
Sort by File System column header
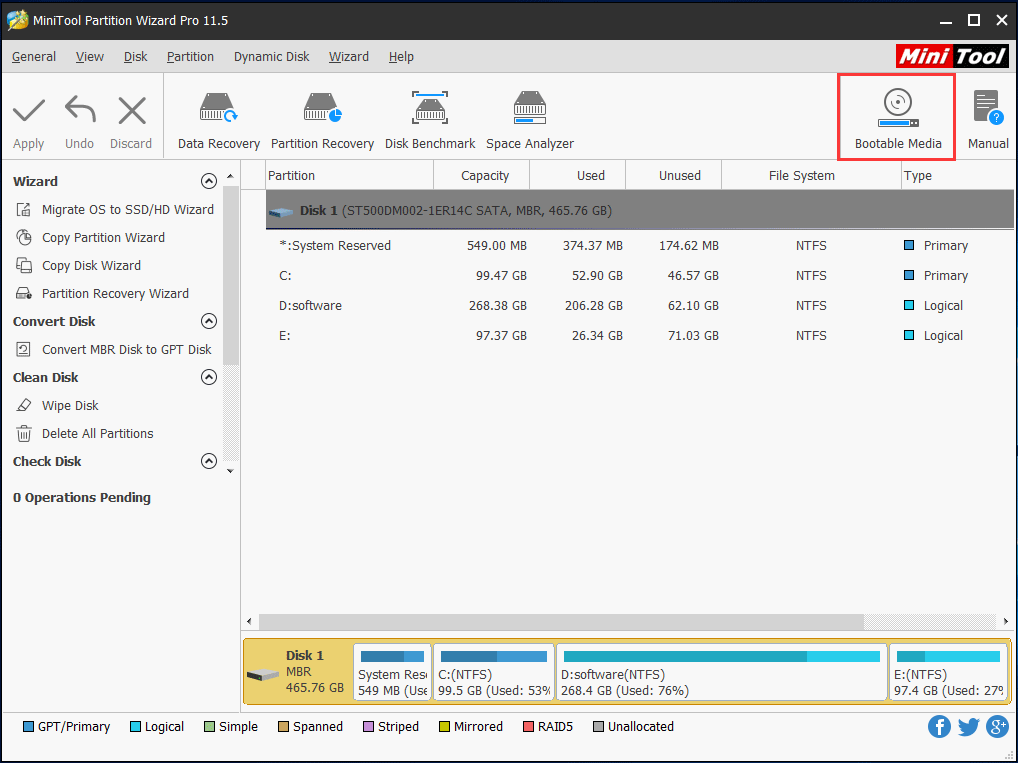point(812,175)
